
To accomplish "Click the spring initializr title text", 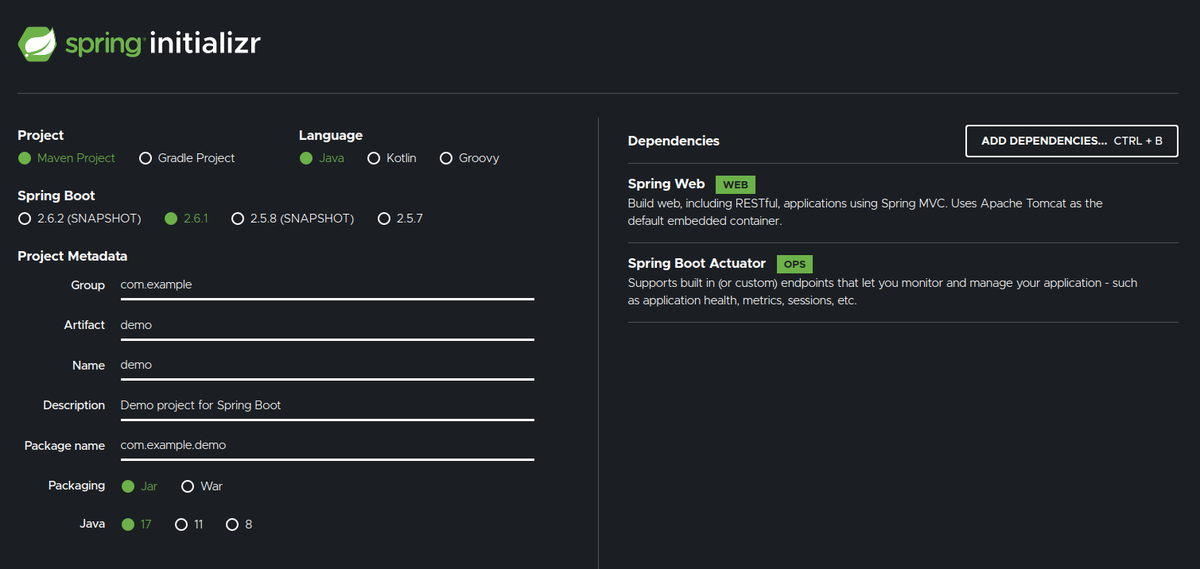I will tap(163, 44).
